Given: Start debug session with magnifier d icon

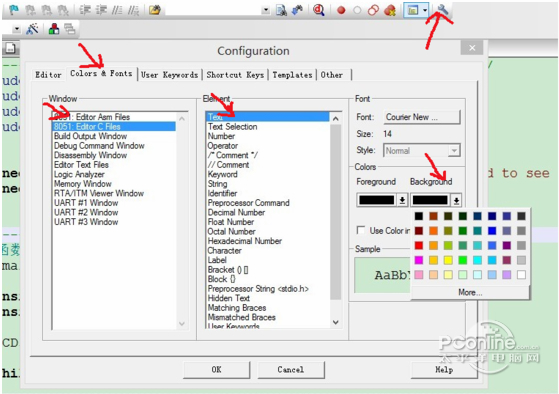Looking at the screenshot, I should pos(319,10).
